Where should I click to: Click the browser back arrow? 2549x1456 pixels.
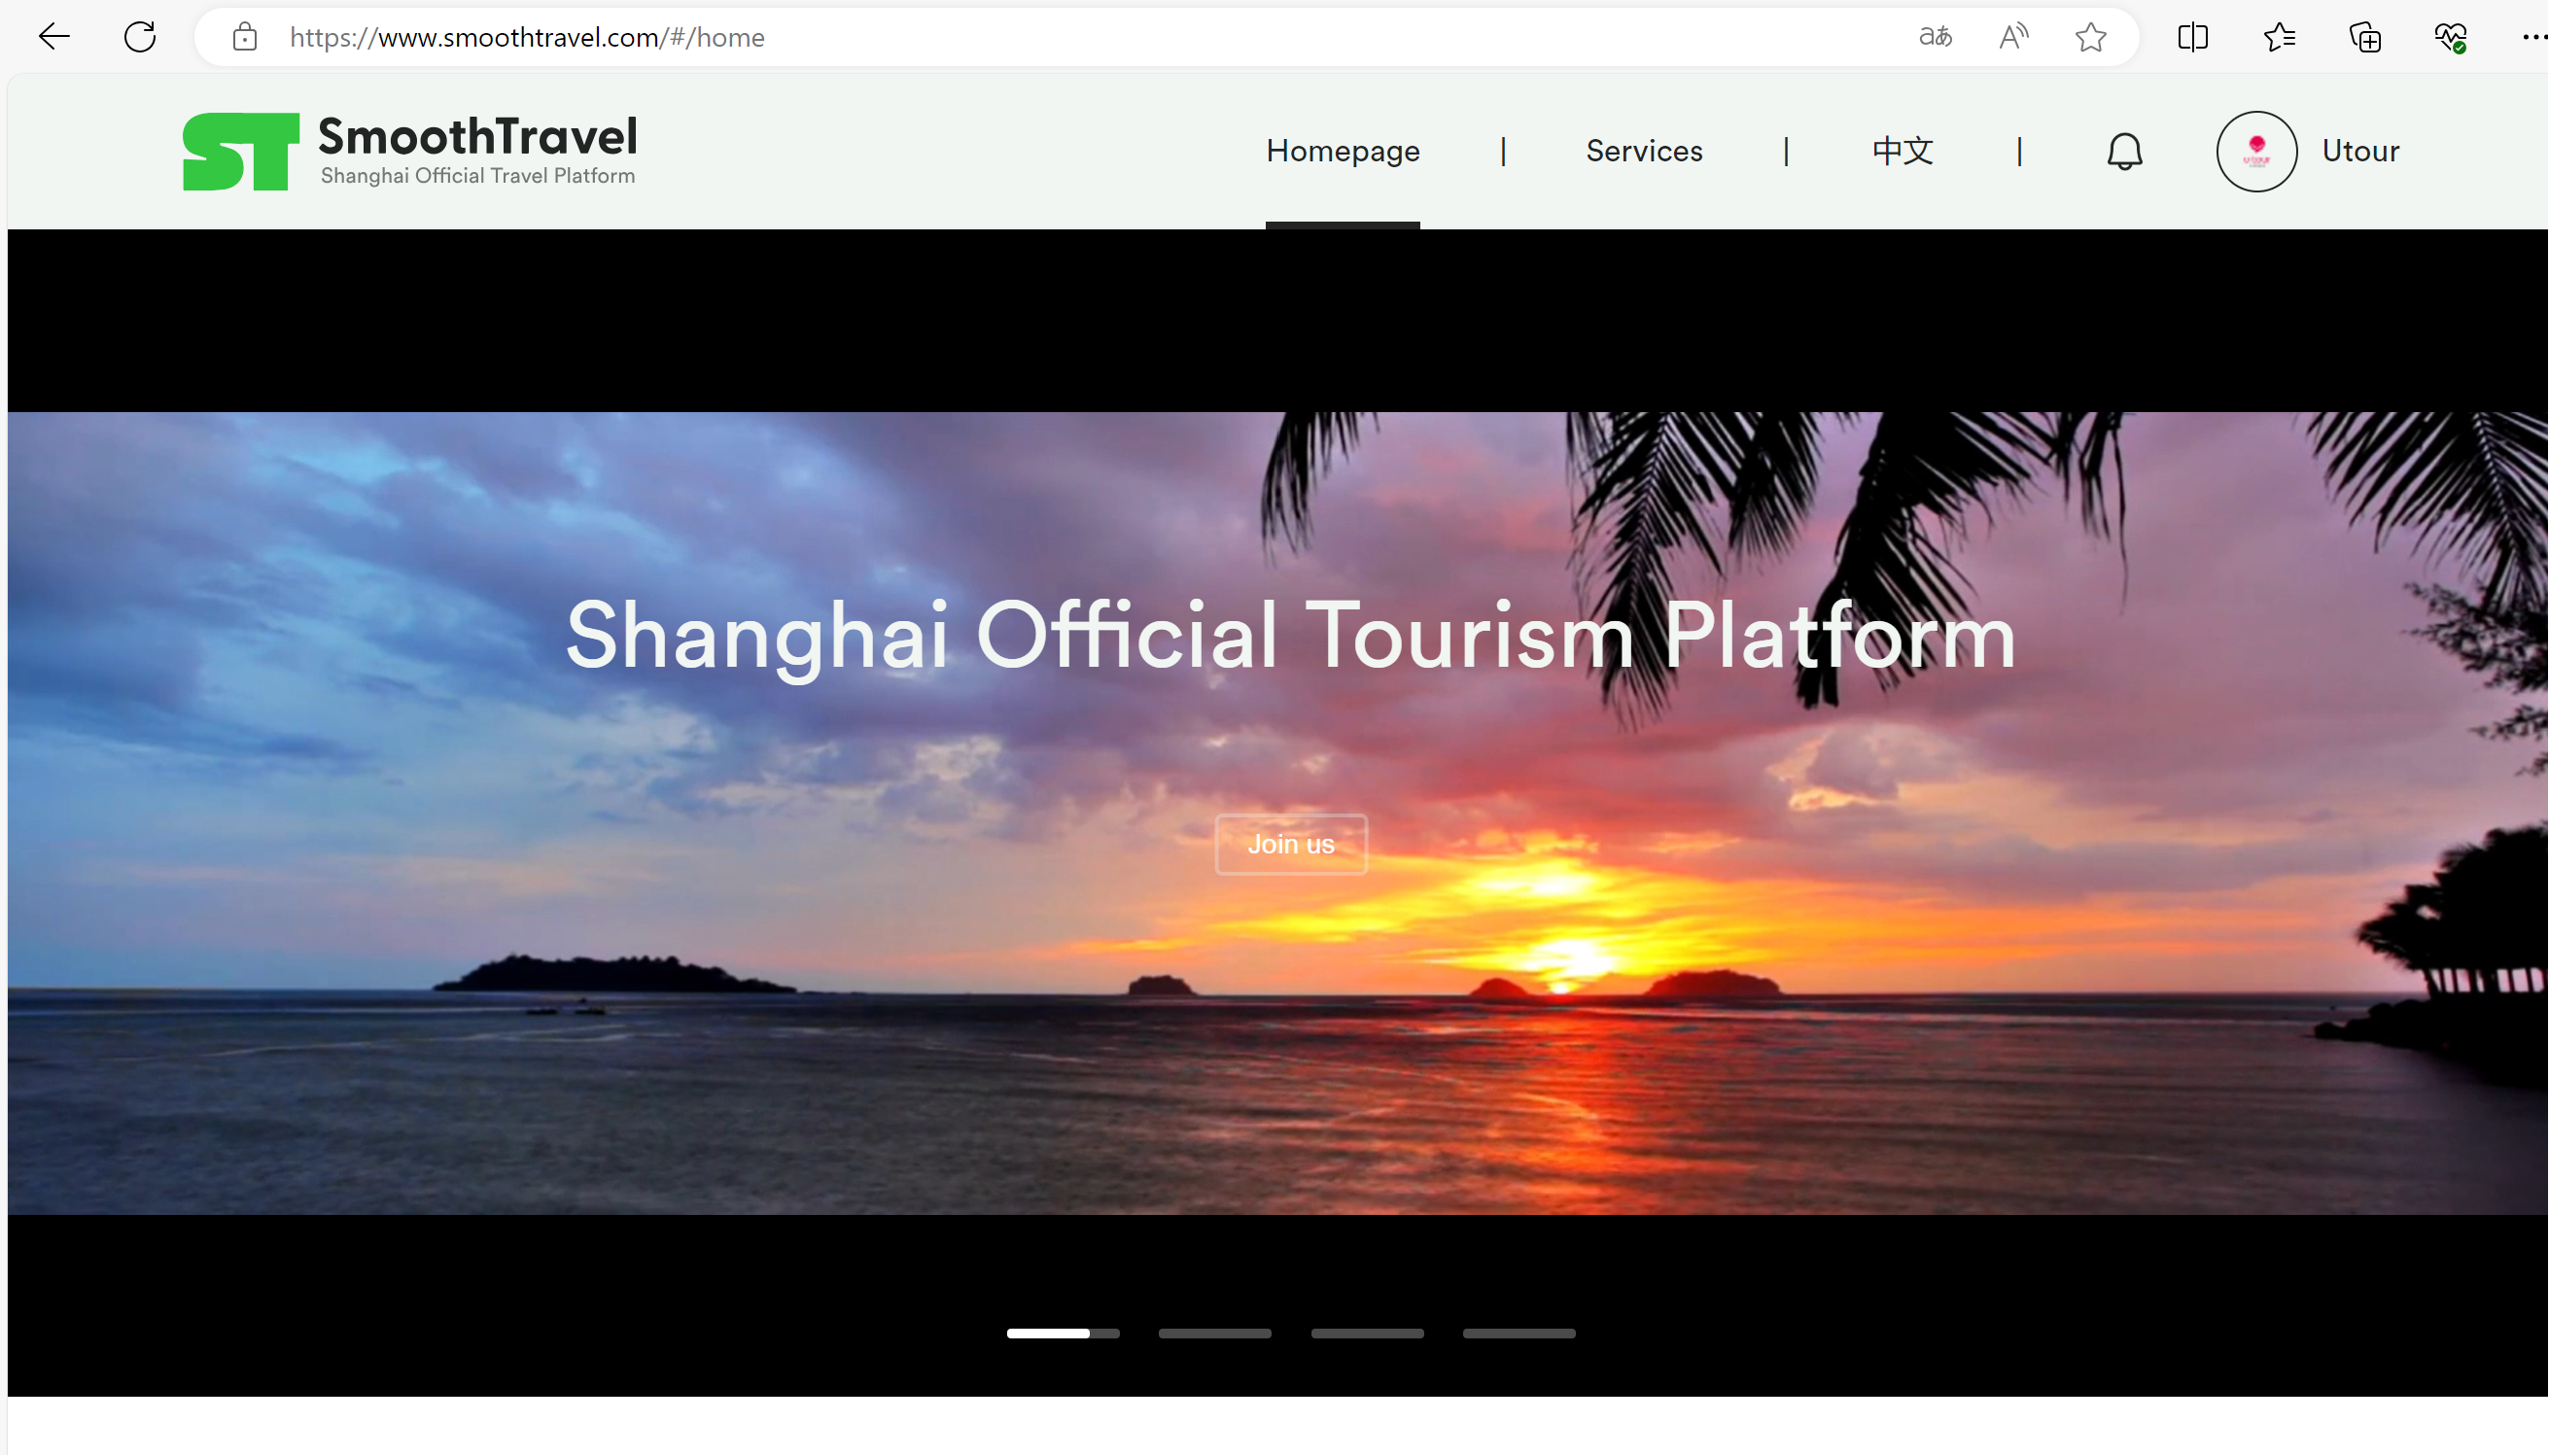click(54, 37)
